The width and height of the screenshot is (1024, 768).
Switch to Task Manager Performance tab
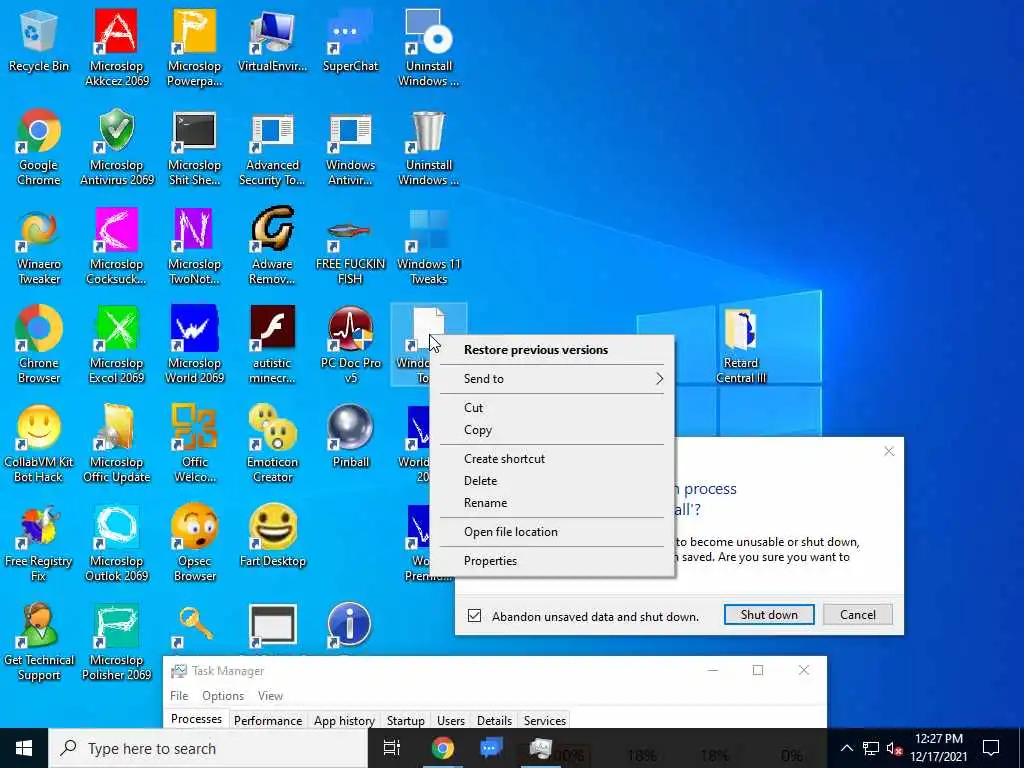(268, 720)
